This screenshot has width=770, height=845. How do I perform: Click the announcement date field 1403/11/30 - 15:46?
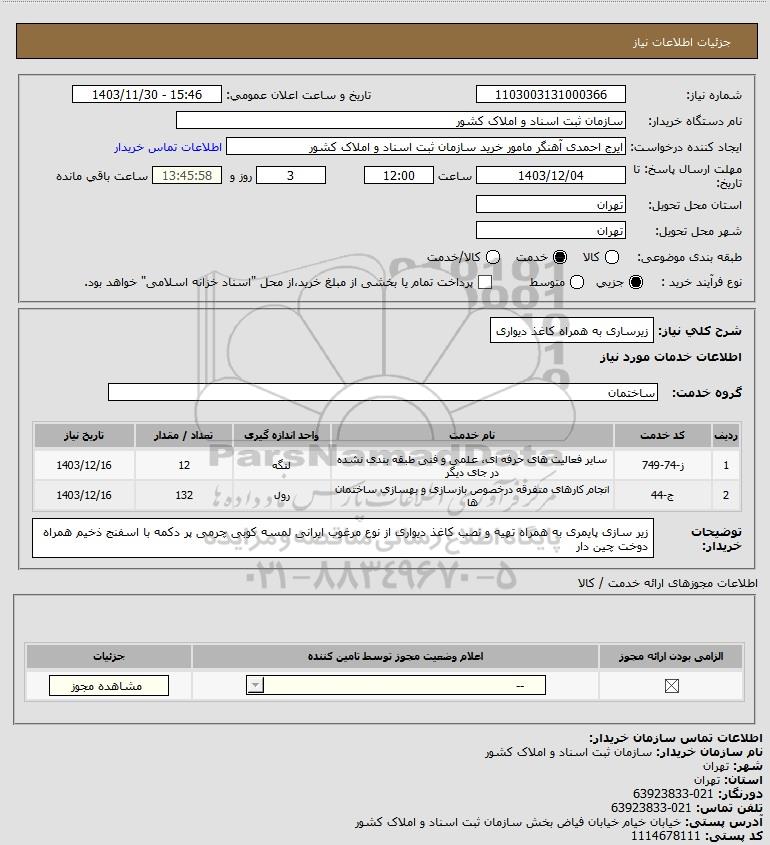coord(147,94)
